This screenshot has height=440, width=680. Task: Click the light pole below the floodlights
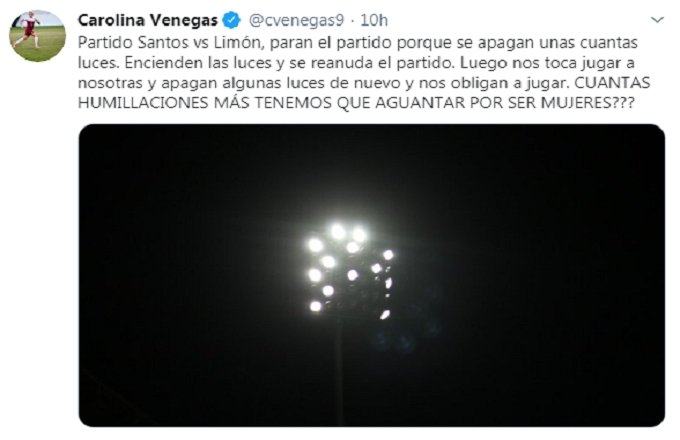[x=340, y=373]
